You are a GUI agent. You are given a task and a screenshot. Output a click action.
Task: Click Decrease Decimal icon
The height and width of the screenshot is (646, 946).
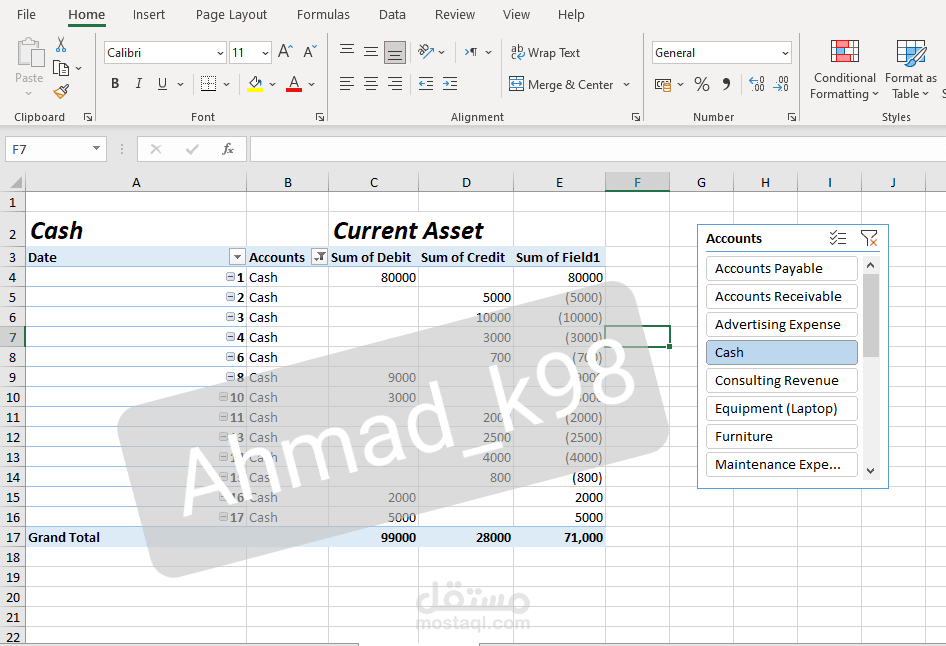[781, 84]
